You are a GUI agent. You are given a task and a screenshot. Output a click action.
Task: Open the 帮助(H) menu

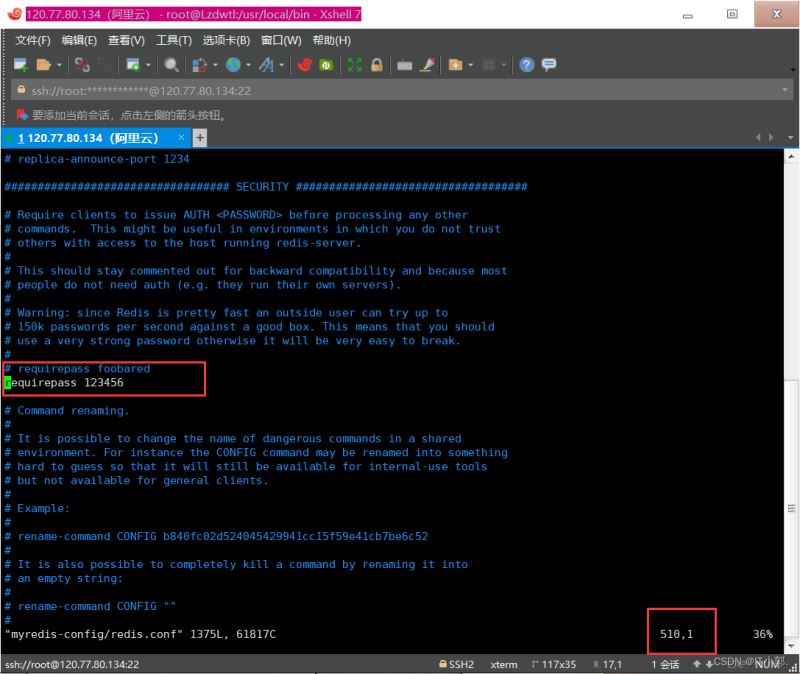332,40
